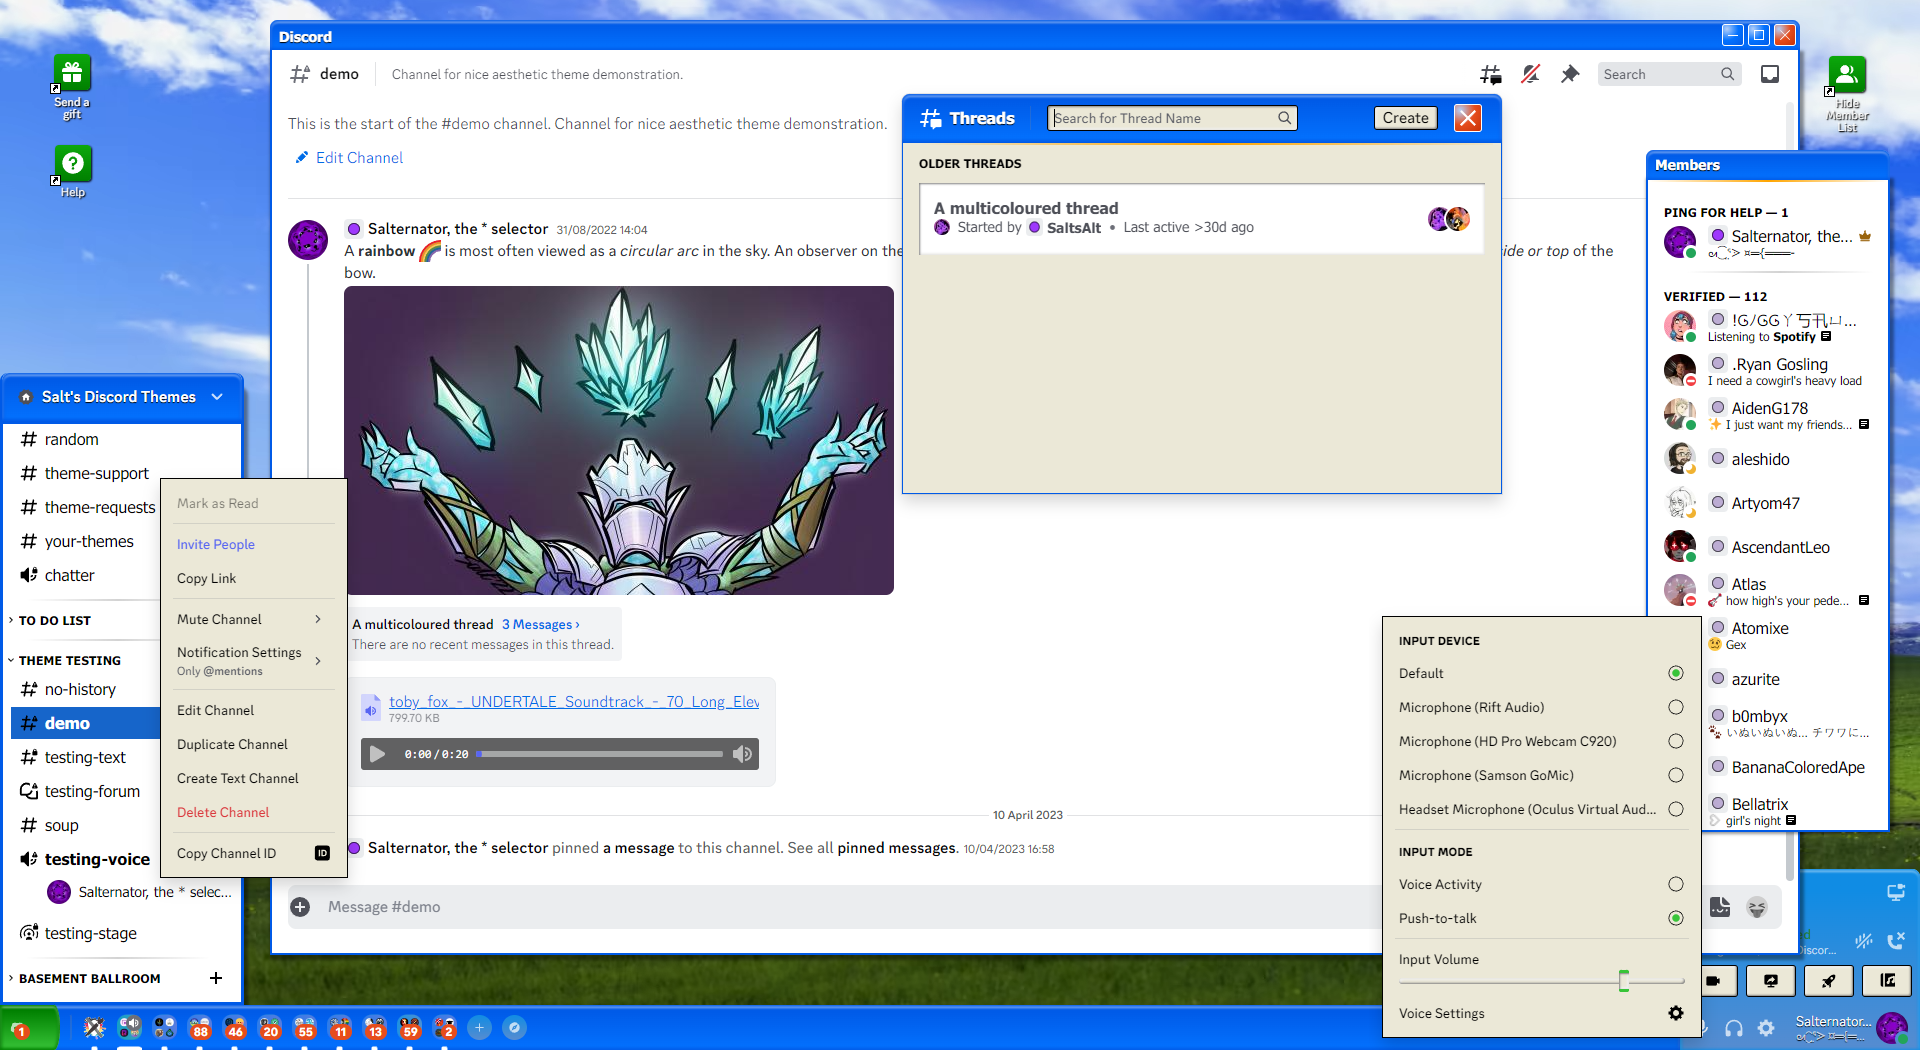The width and height of the screenshot is (1920, 1050).
Task: Expand the TO DO LIST category
Action: coord(55,620)
